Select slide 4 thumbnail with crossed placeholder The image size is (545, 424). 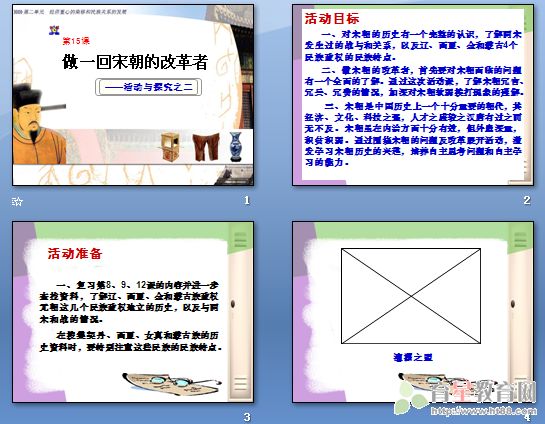pyautogui.click(x=413, y=312)
